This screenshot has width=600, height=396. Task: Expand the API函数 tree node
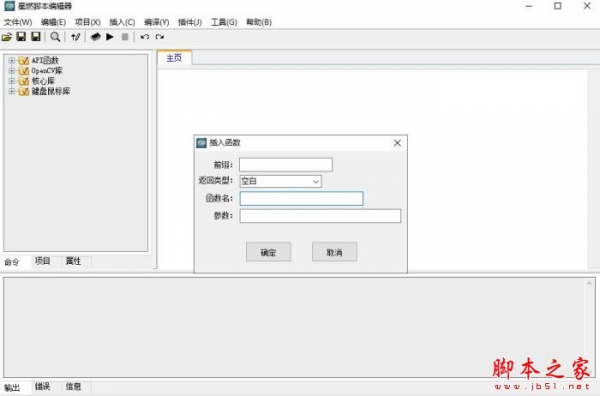point(11,60)
